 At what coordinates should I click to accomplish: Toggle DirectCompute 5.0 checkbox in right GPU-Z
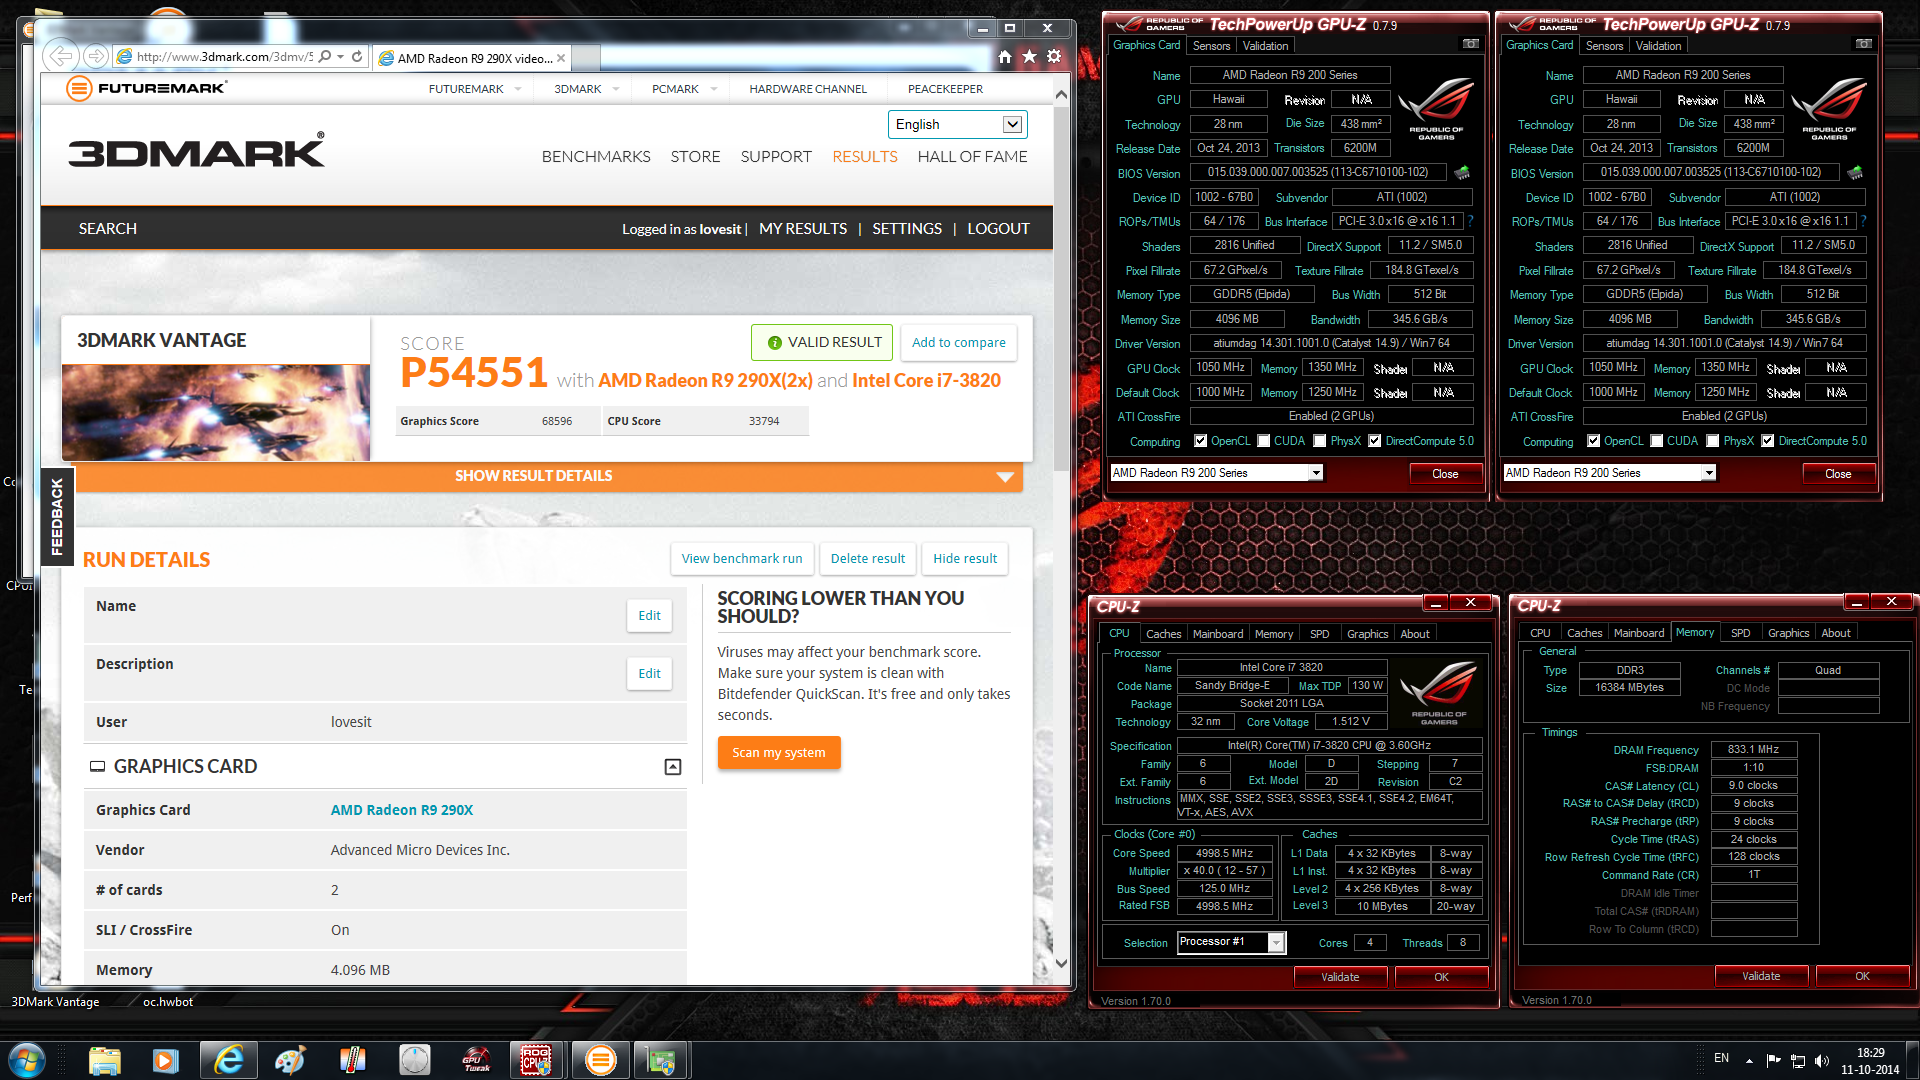(1768, 441)
